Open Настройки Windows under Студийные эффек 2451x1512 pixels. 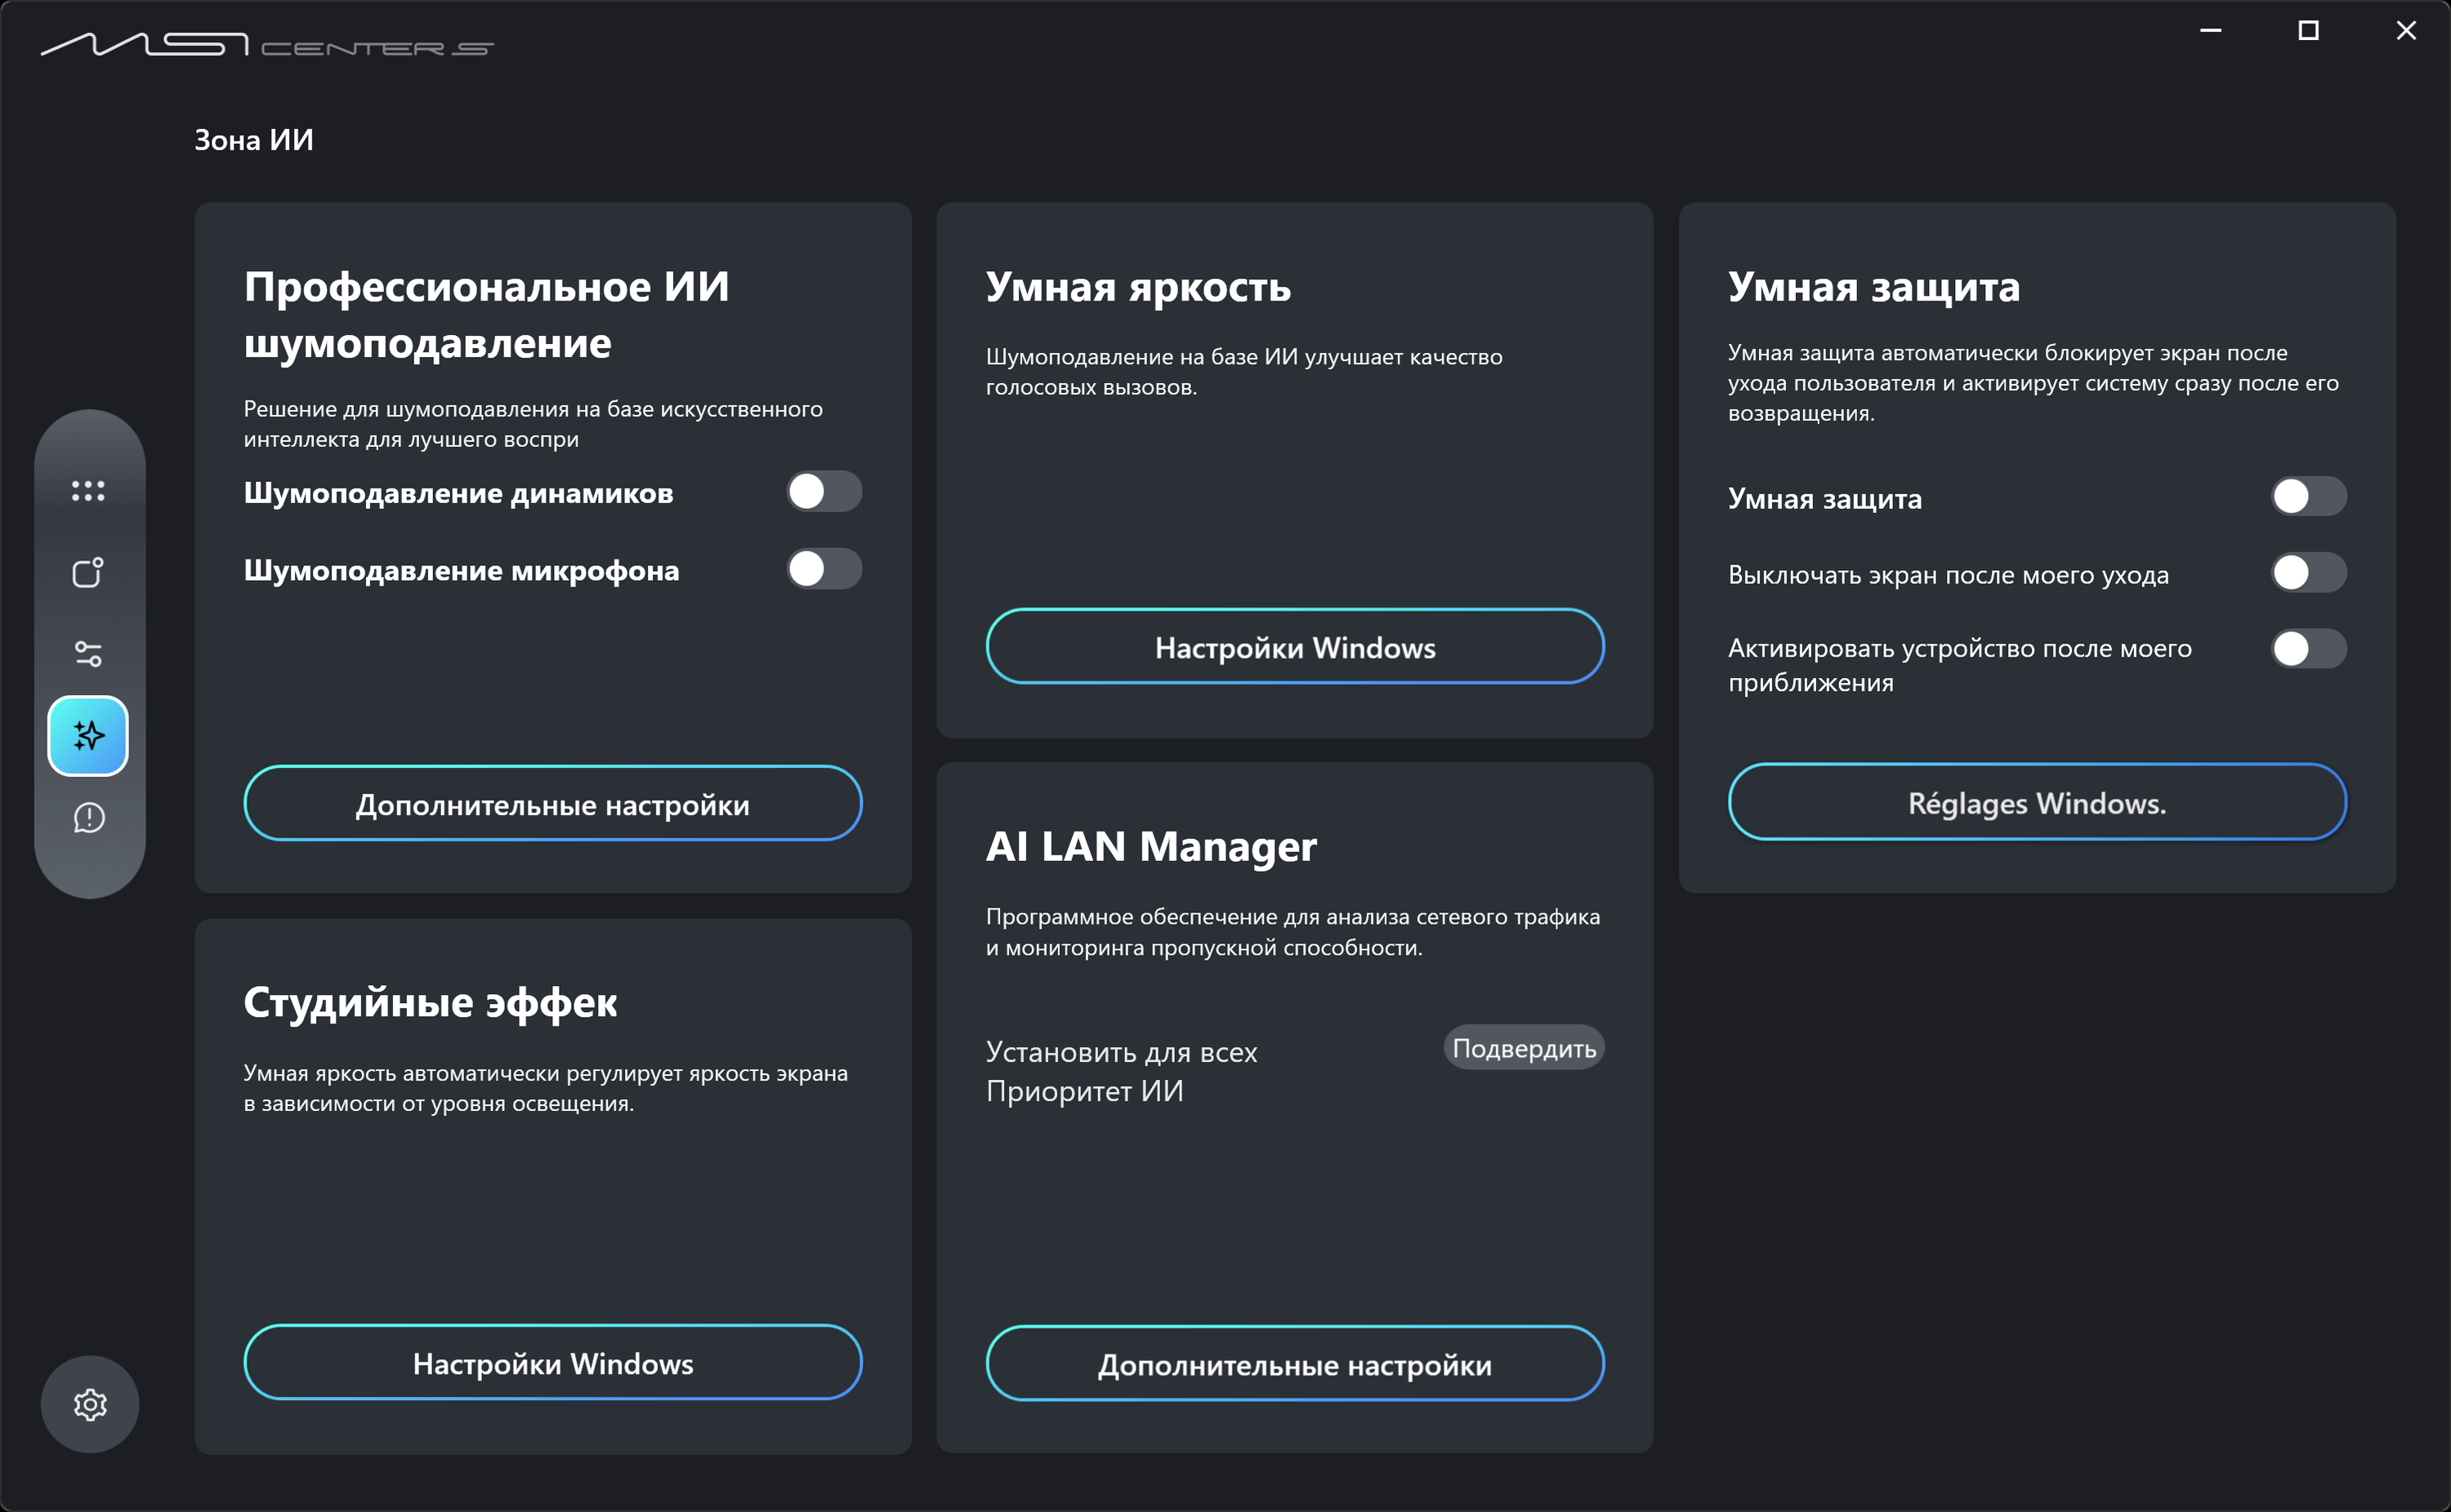553,1363
